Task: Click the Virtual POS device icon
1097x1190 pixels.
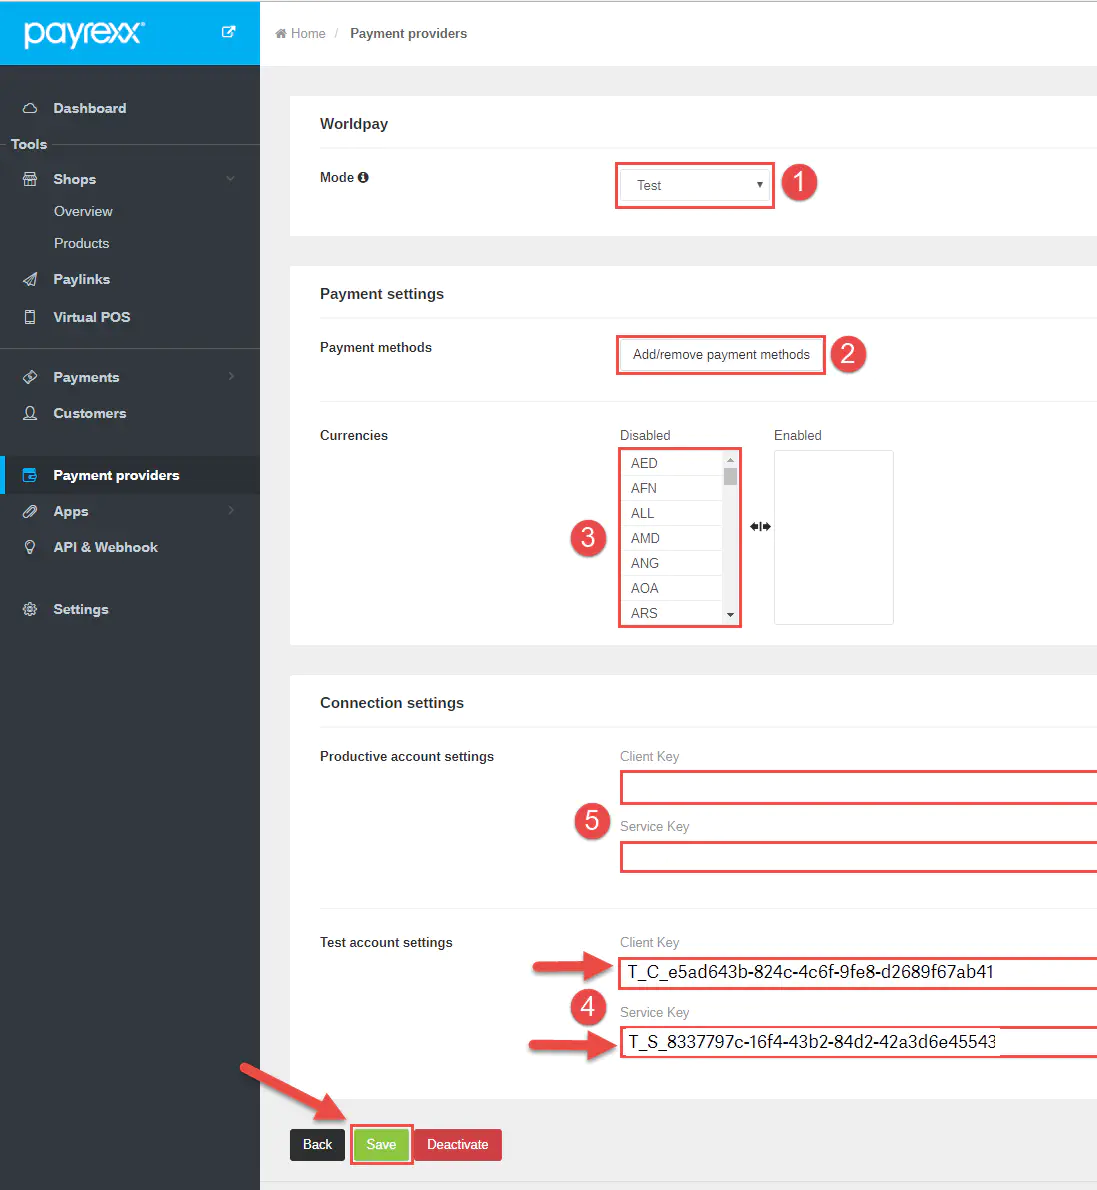Action: click(x=30, y=317)
